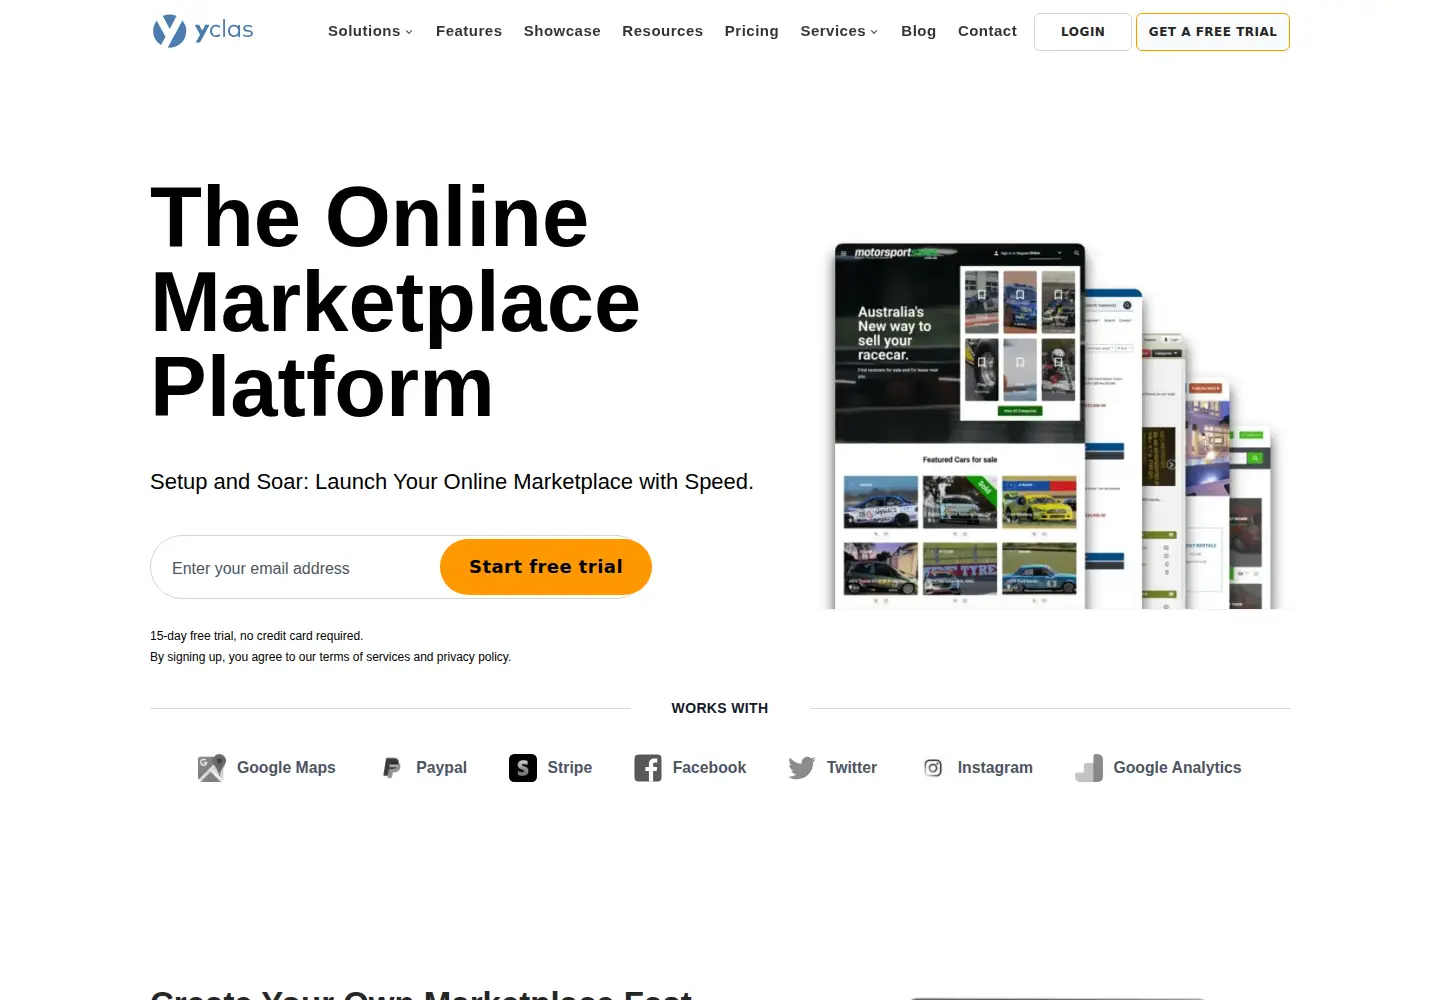Click GET A FREE TRIAL button
The width and height of the screenshot is (1440, 1000).
[x=1213, y=32]
